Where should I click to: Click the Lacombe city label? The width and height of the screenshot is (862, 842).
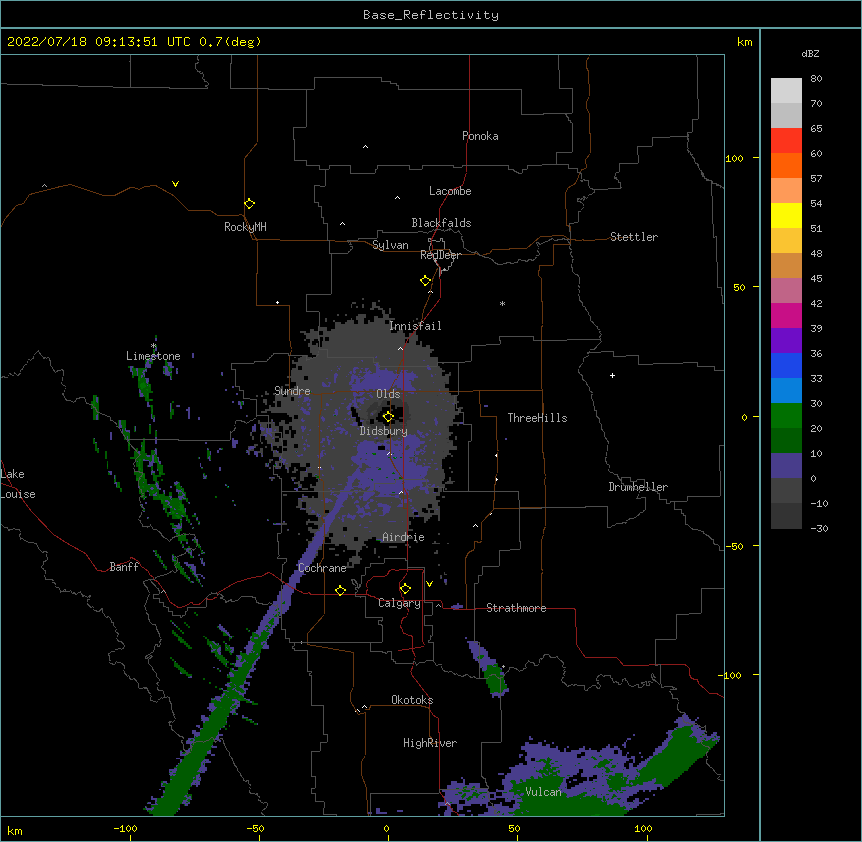[x=450, y=191]
